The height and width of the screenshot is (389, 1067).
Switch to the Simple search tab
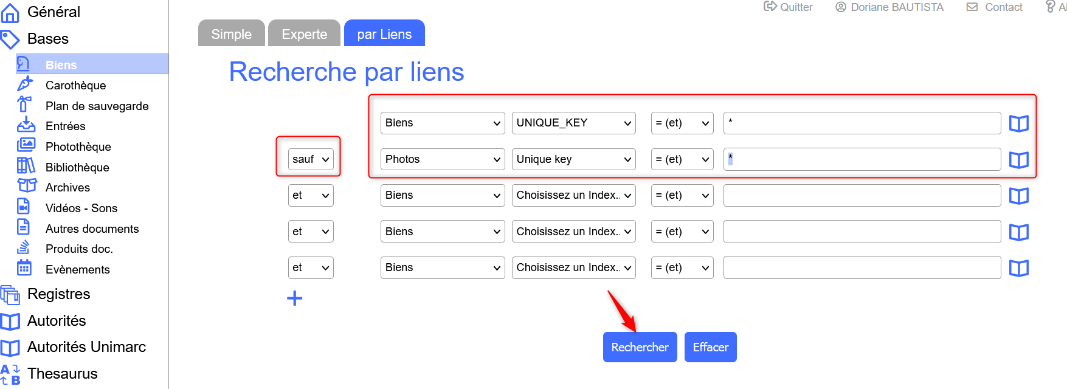click(231, 34)
